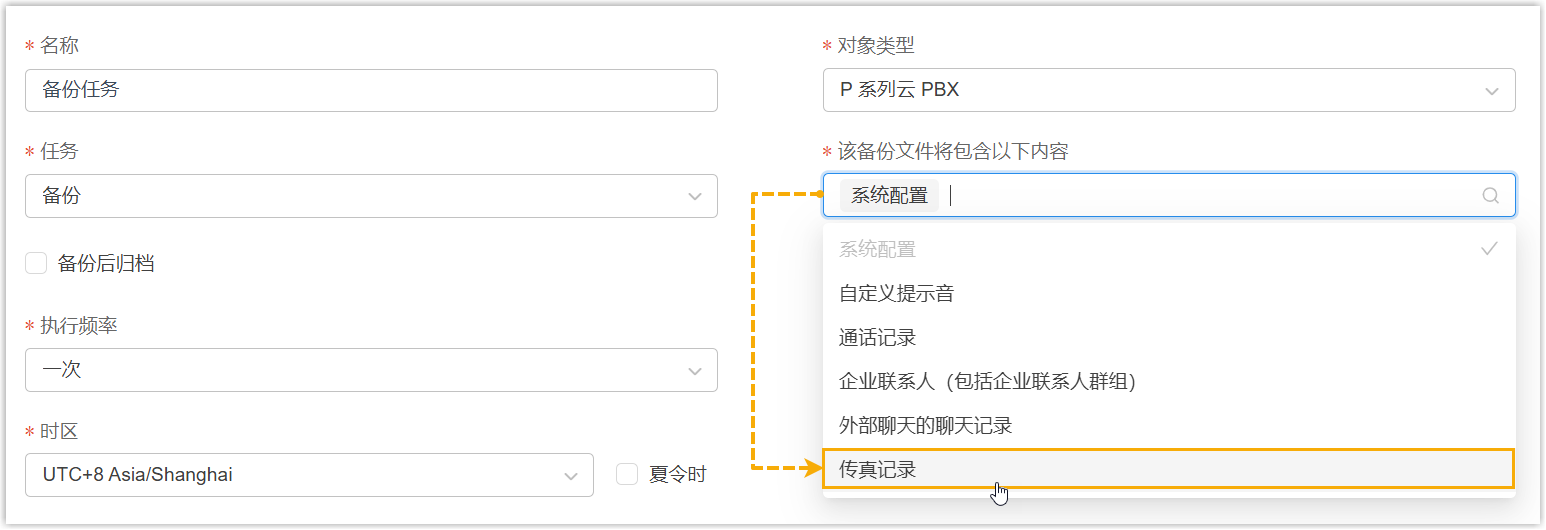The image size is (1546, 530).
Task: Click the 系统配置 tag in the multi-select
Action: pos(889,196)
